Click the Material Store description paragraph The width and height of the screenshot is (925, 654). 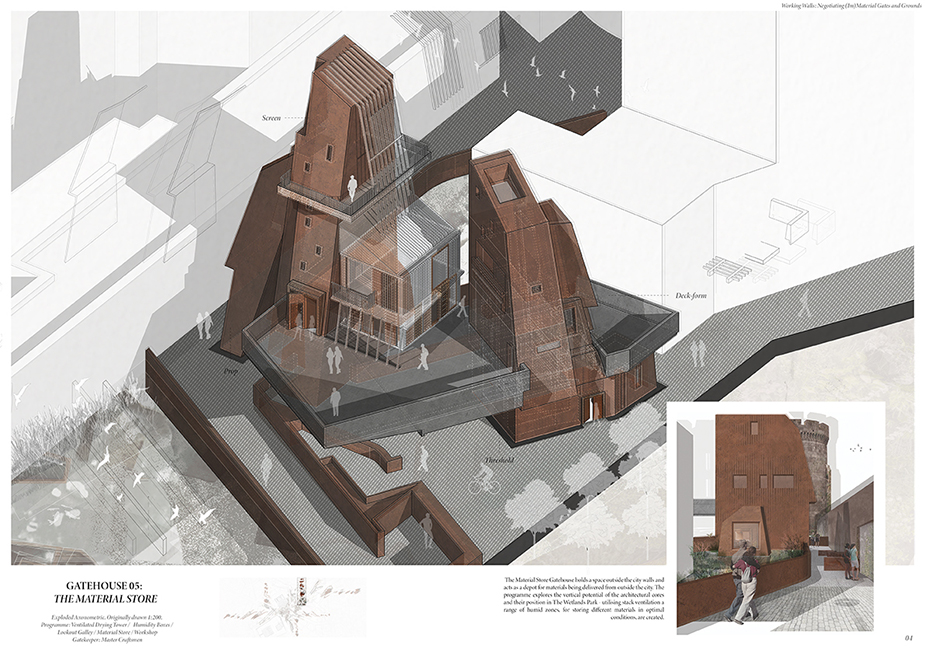click(579, 605)
